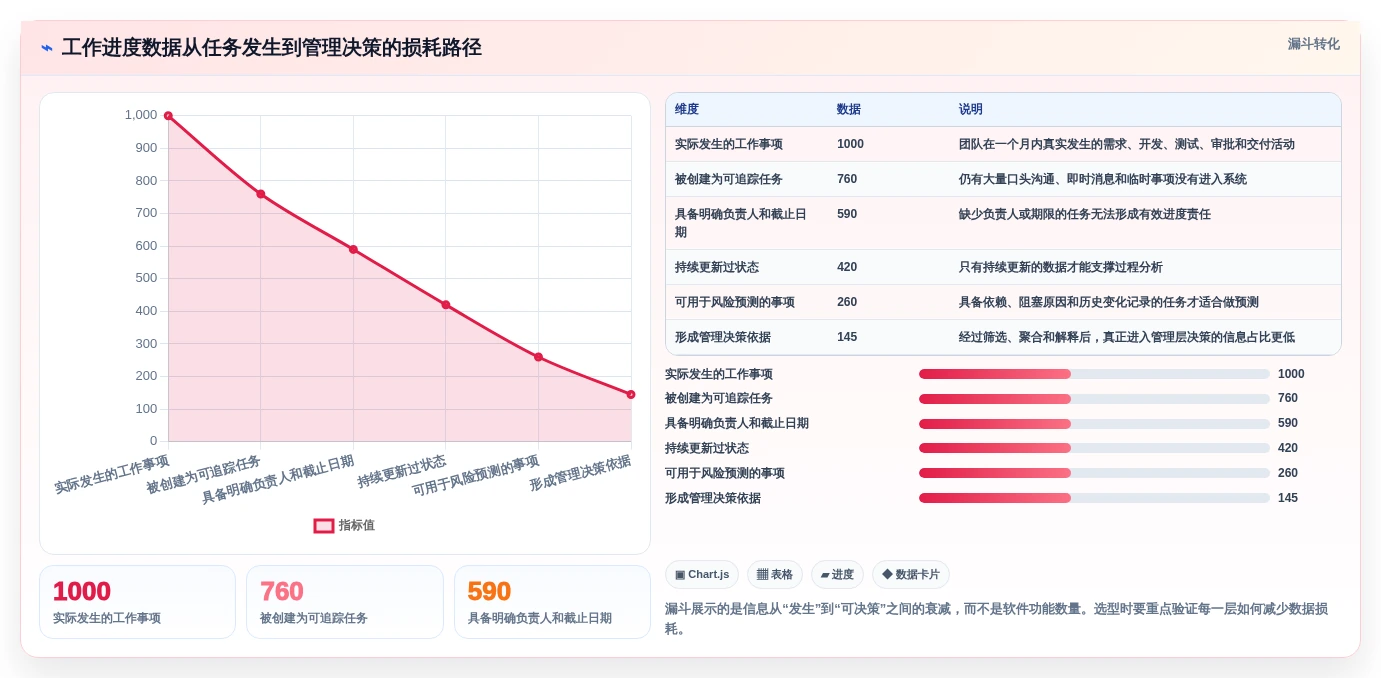Open the 760 被创建为可追踪任务 card
This screenshot has height=678, width=1381.
coord(345,602)
